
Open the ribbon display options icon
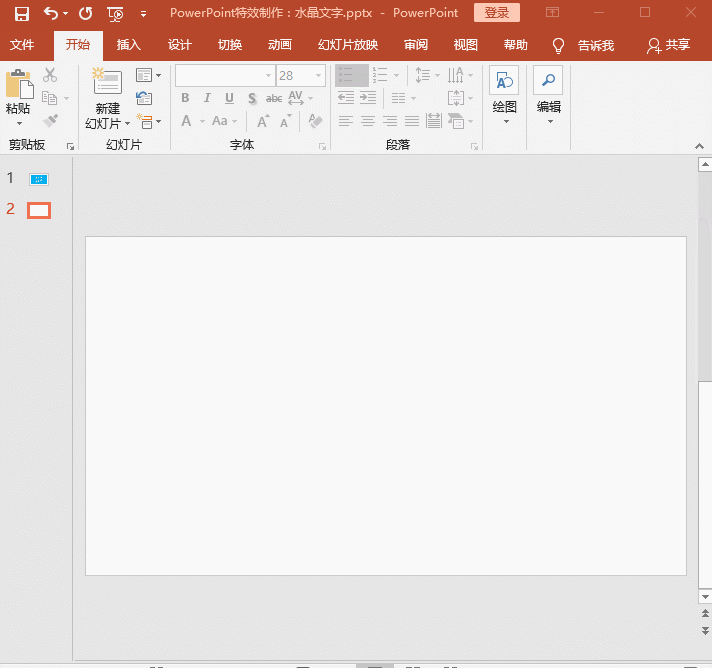click(552, 13)
